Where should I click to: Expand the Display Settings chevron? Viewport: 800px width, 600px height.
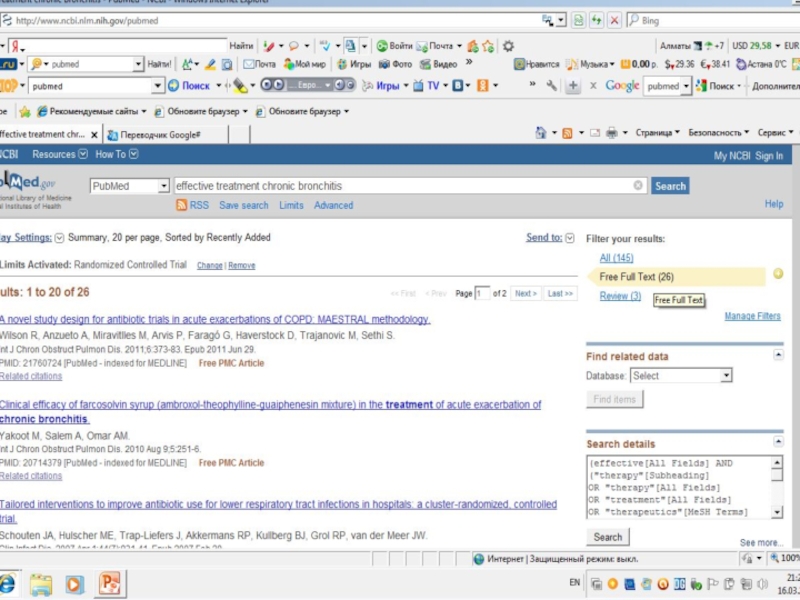point(59,238)
